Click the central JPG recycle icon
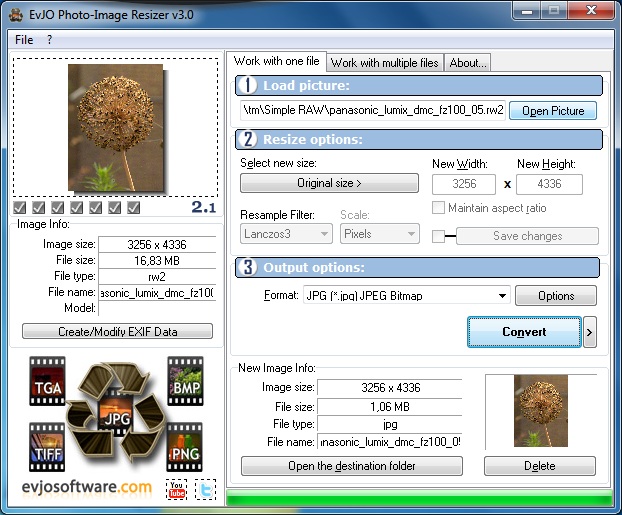The width and height of the screenshot is (622, 515). (x=117, y=414)
